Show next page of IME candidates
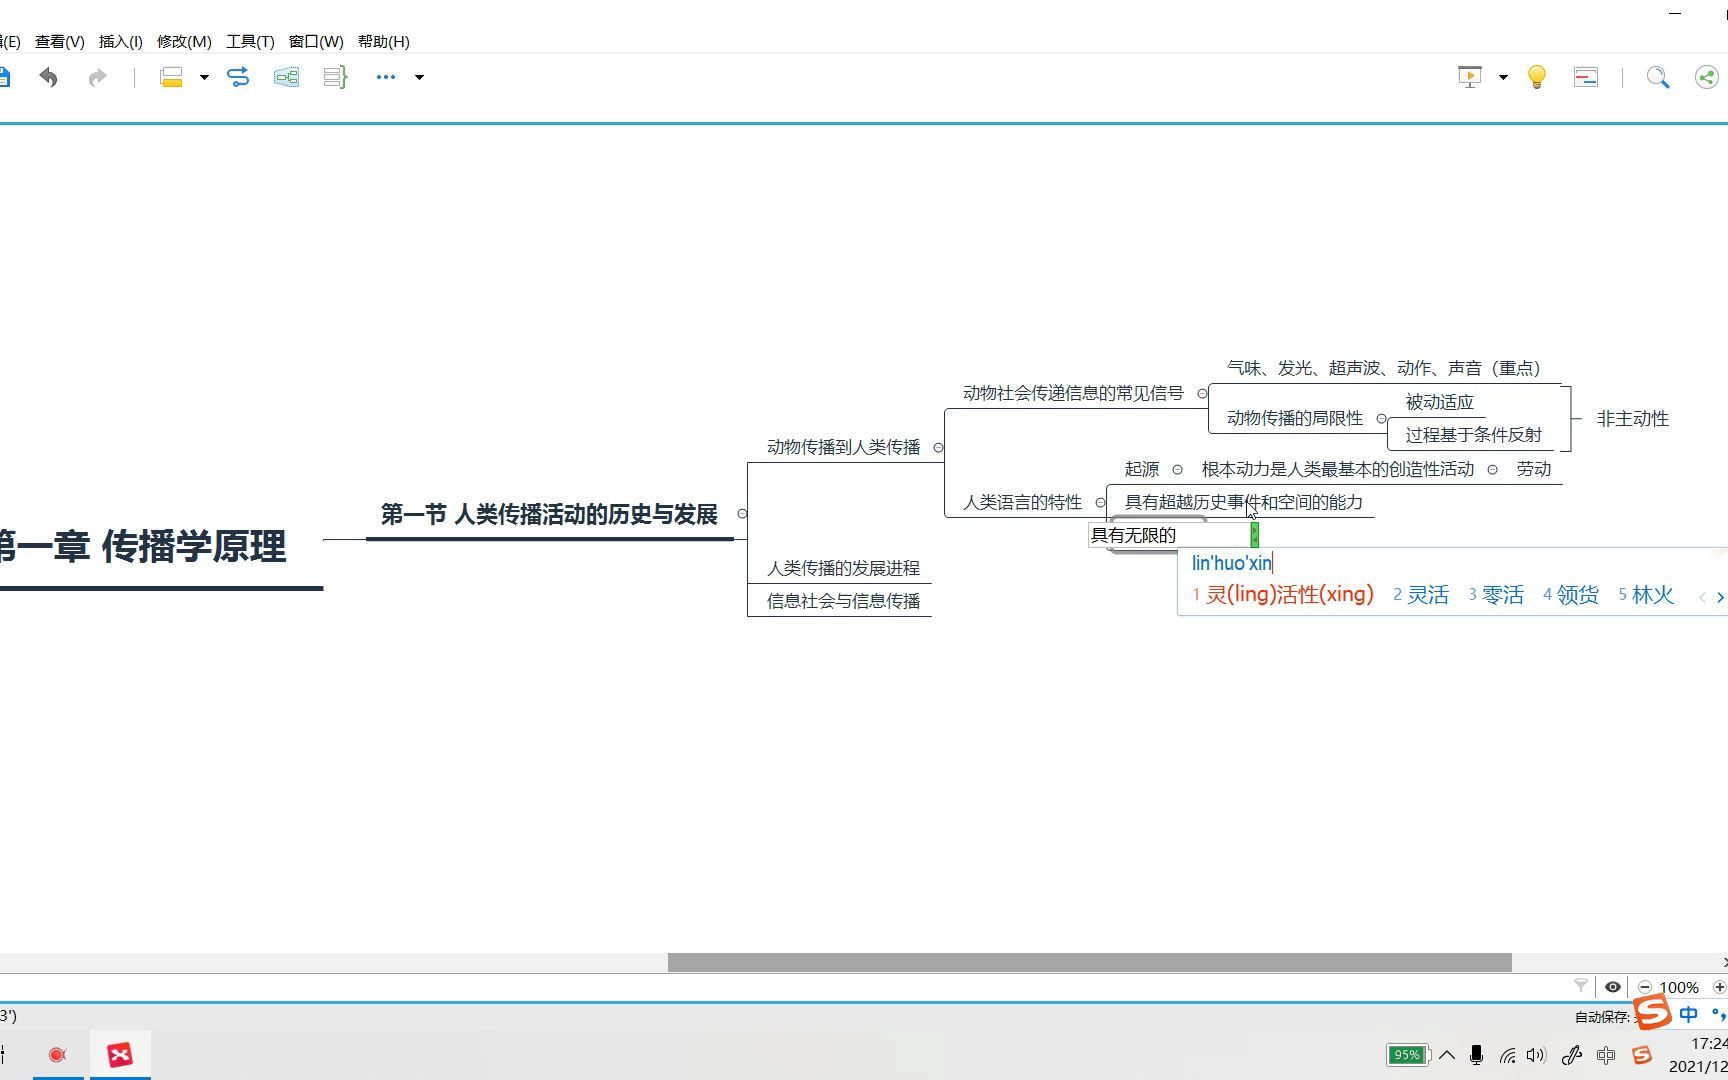1728x1080 pixels. (x=1720, y=597)
